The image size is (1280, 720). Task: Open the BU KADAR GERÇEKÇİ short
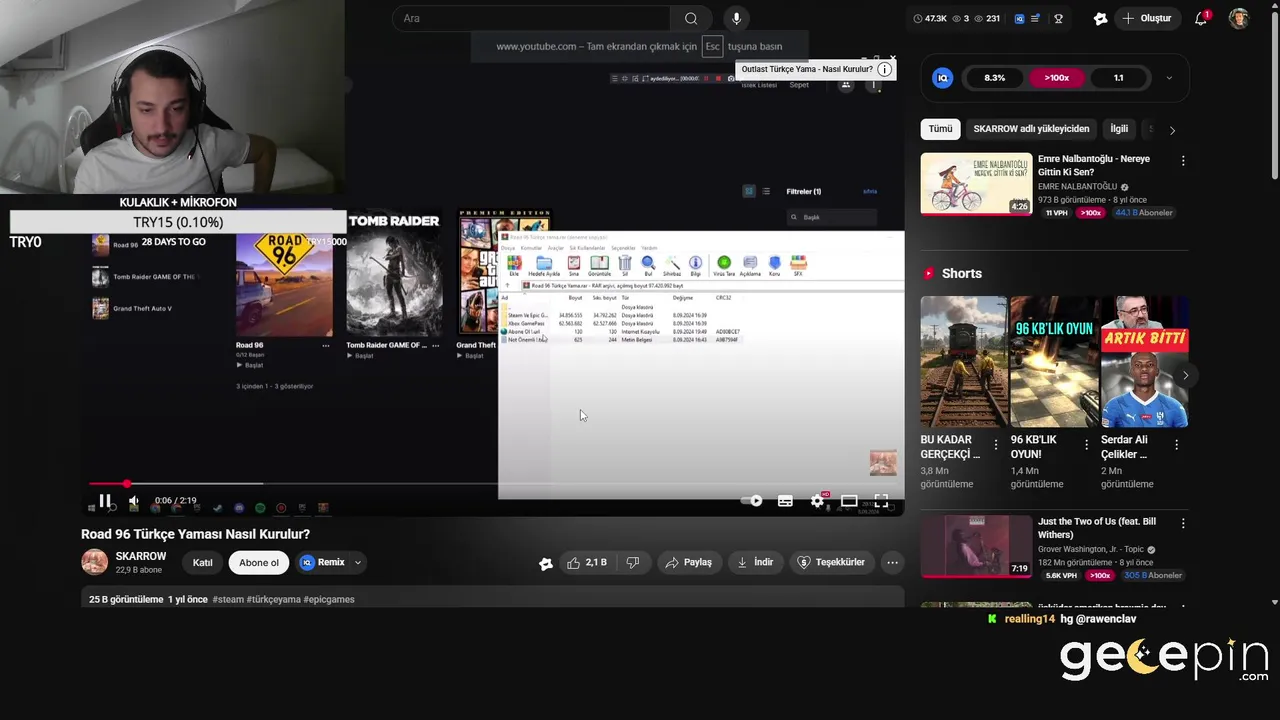tap(963, 361)
